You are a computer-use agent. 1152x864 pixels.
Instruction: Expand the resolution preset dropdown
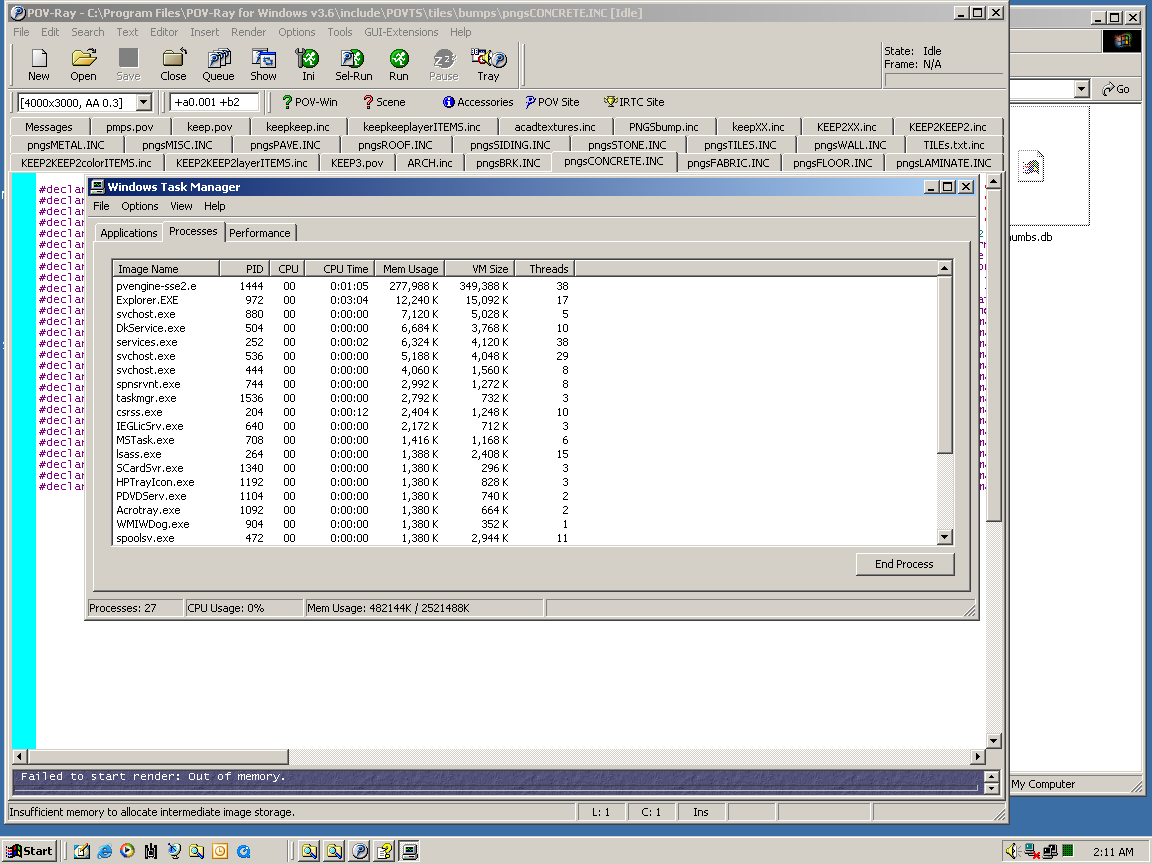[143, 102]
